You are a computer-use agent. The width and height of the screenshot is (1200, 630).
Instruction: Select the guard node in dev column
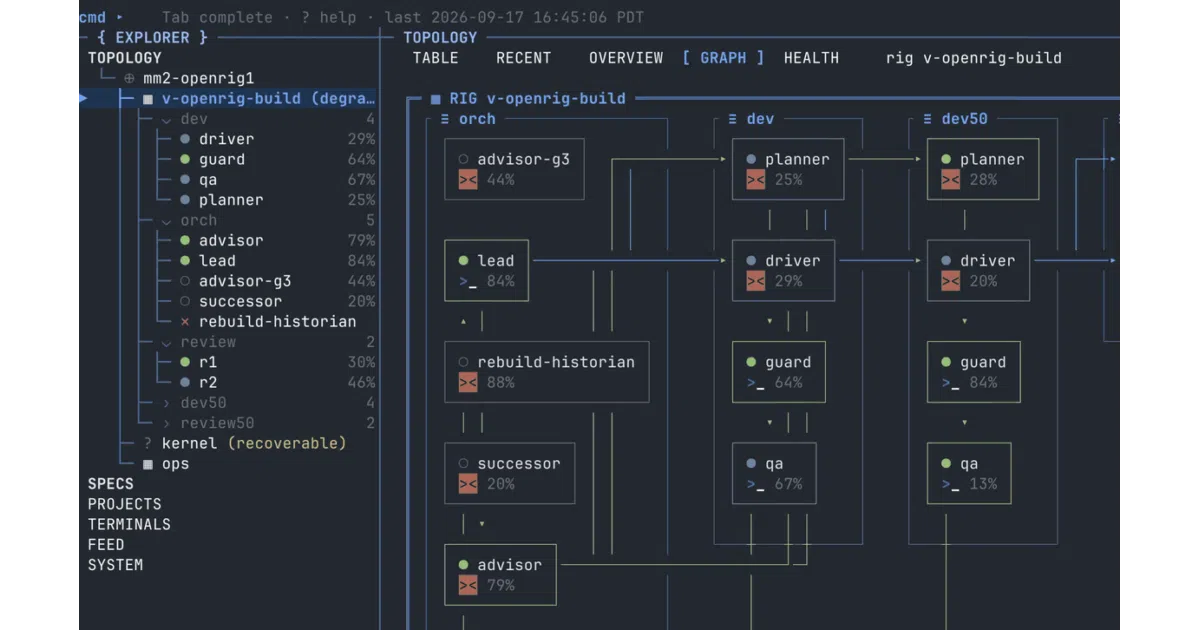coord(779,372)
